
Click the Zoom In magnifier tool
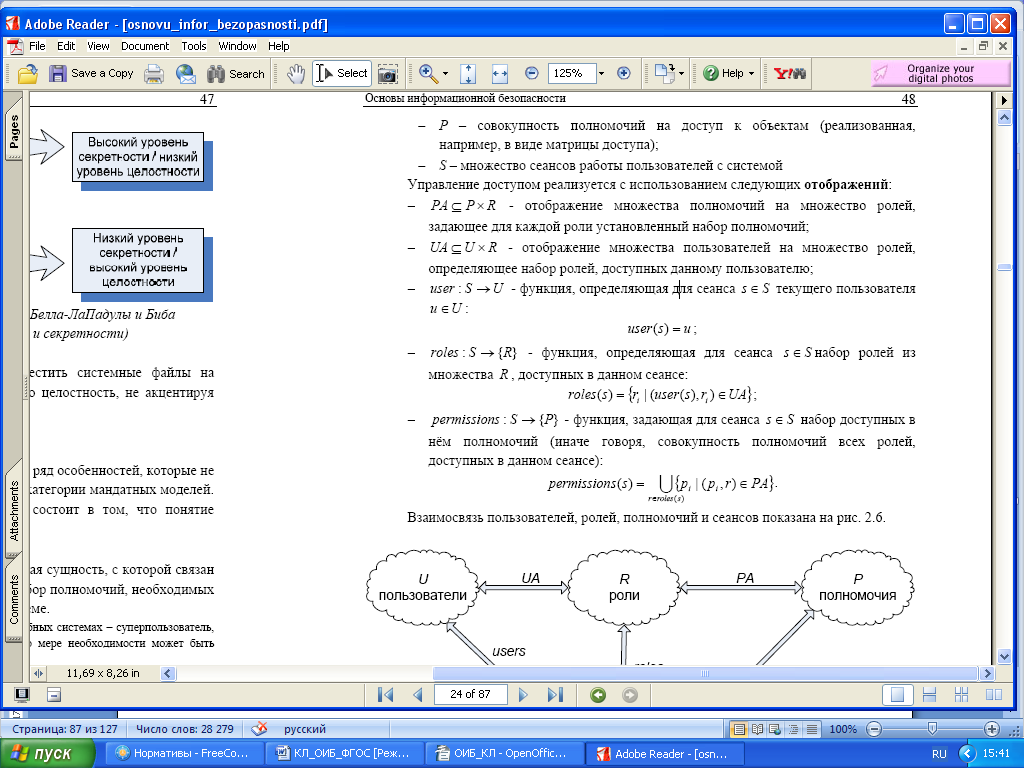[428, 73]
